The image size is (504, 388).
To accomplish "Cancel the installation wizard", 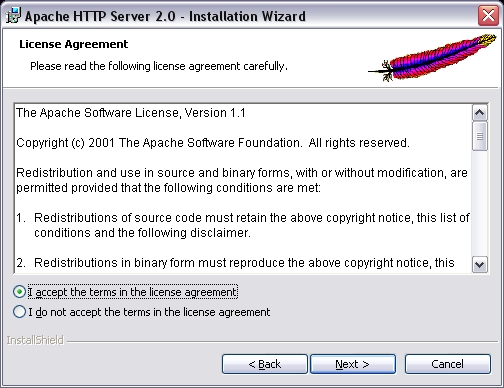I will point(448,364).
